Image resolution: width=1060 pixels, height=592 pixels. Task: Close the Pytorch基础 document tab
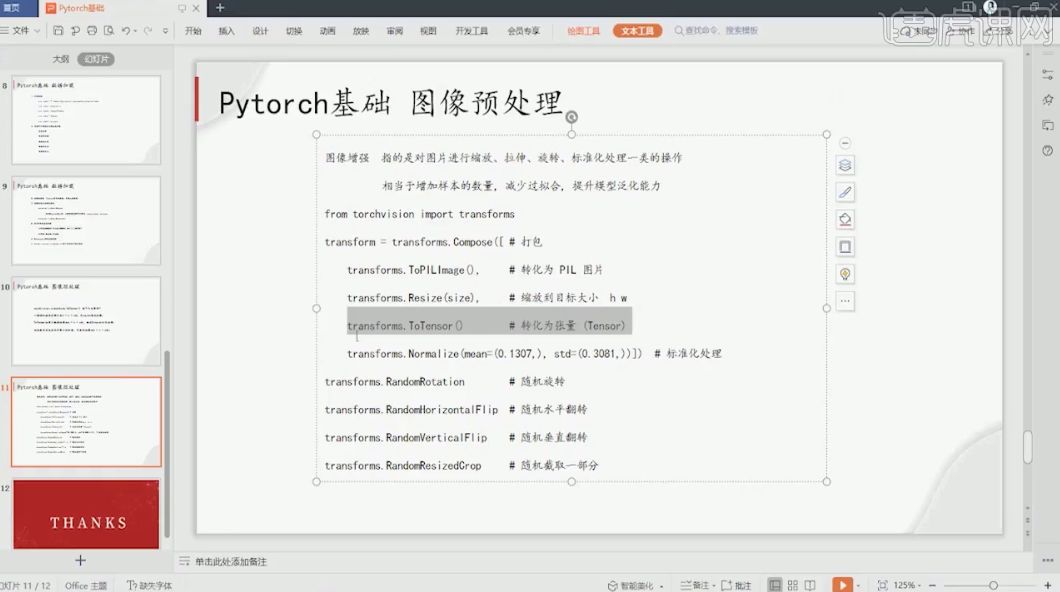196,8
